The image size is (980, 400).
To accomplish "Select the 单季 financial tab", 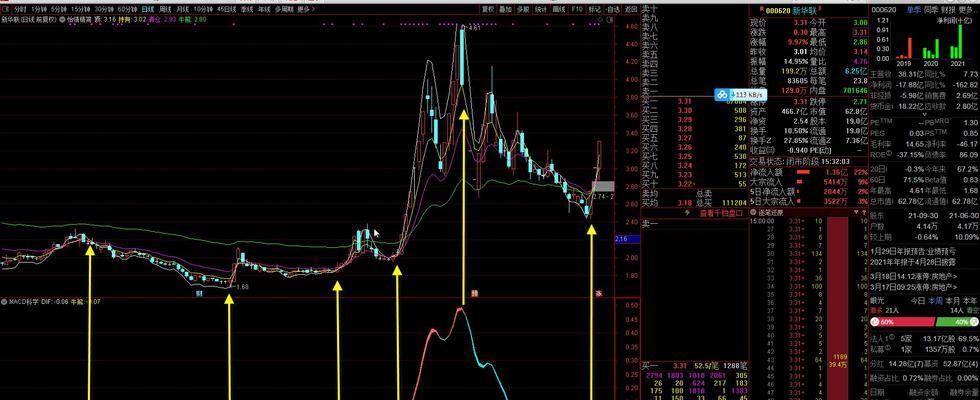I will pos(914,9).
